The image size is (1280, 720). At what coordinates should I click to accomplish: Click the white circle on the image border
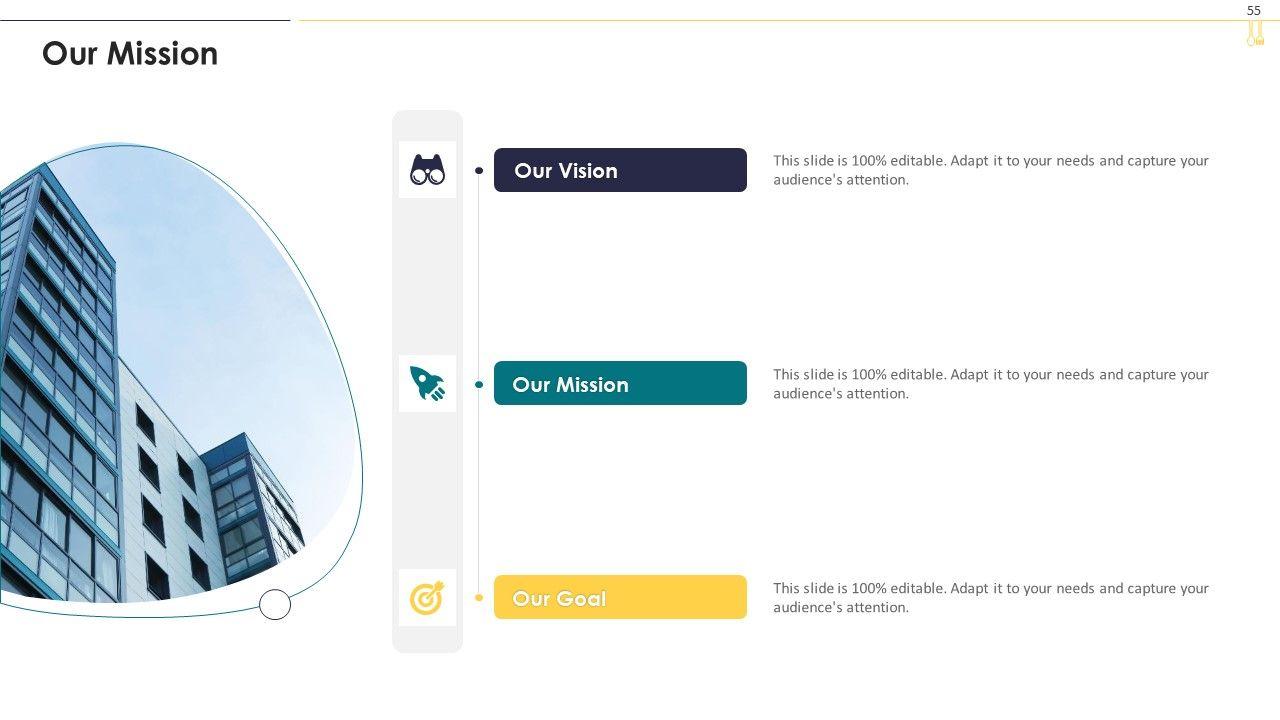pos(275,604)
